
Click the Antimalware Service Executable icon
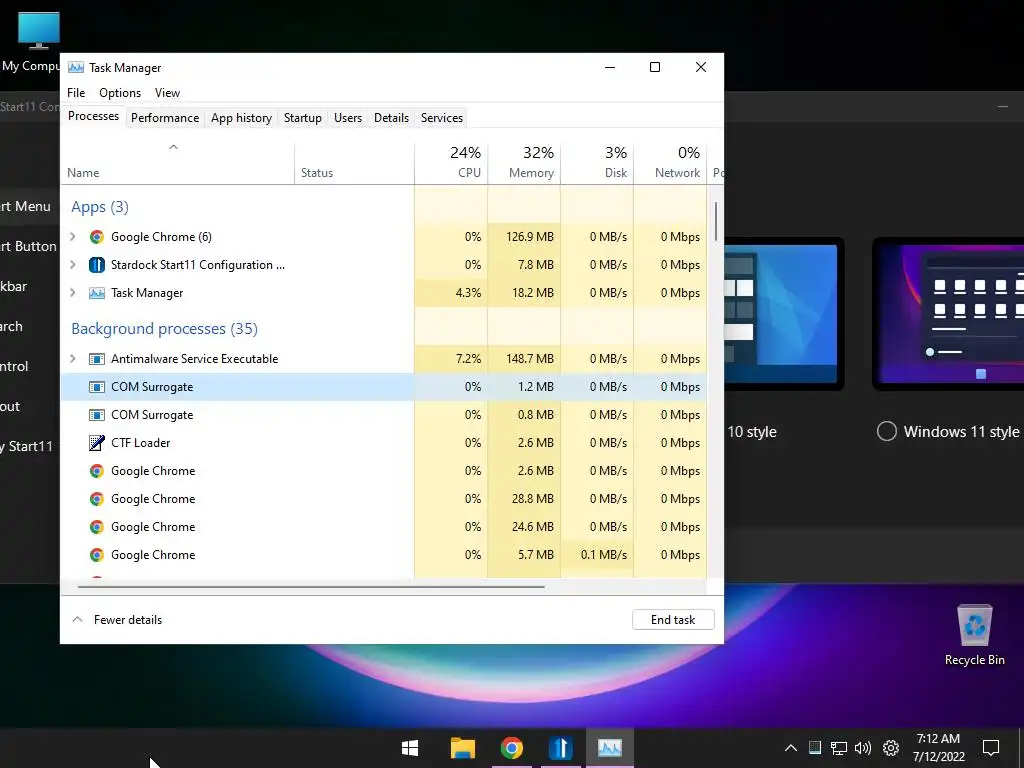coord(97,359)
